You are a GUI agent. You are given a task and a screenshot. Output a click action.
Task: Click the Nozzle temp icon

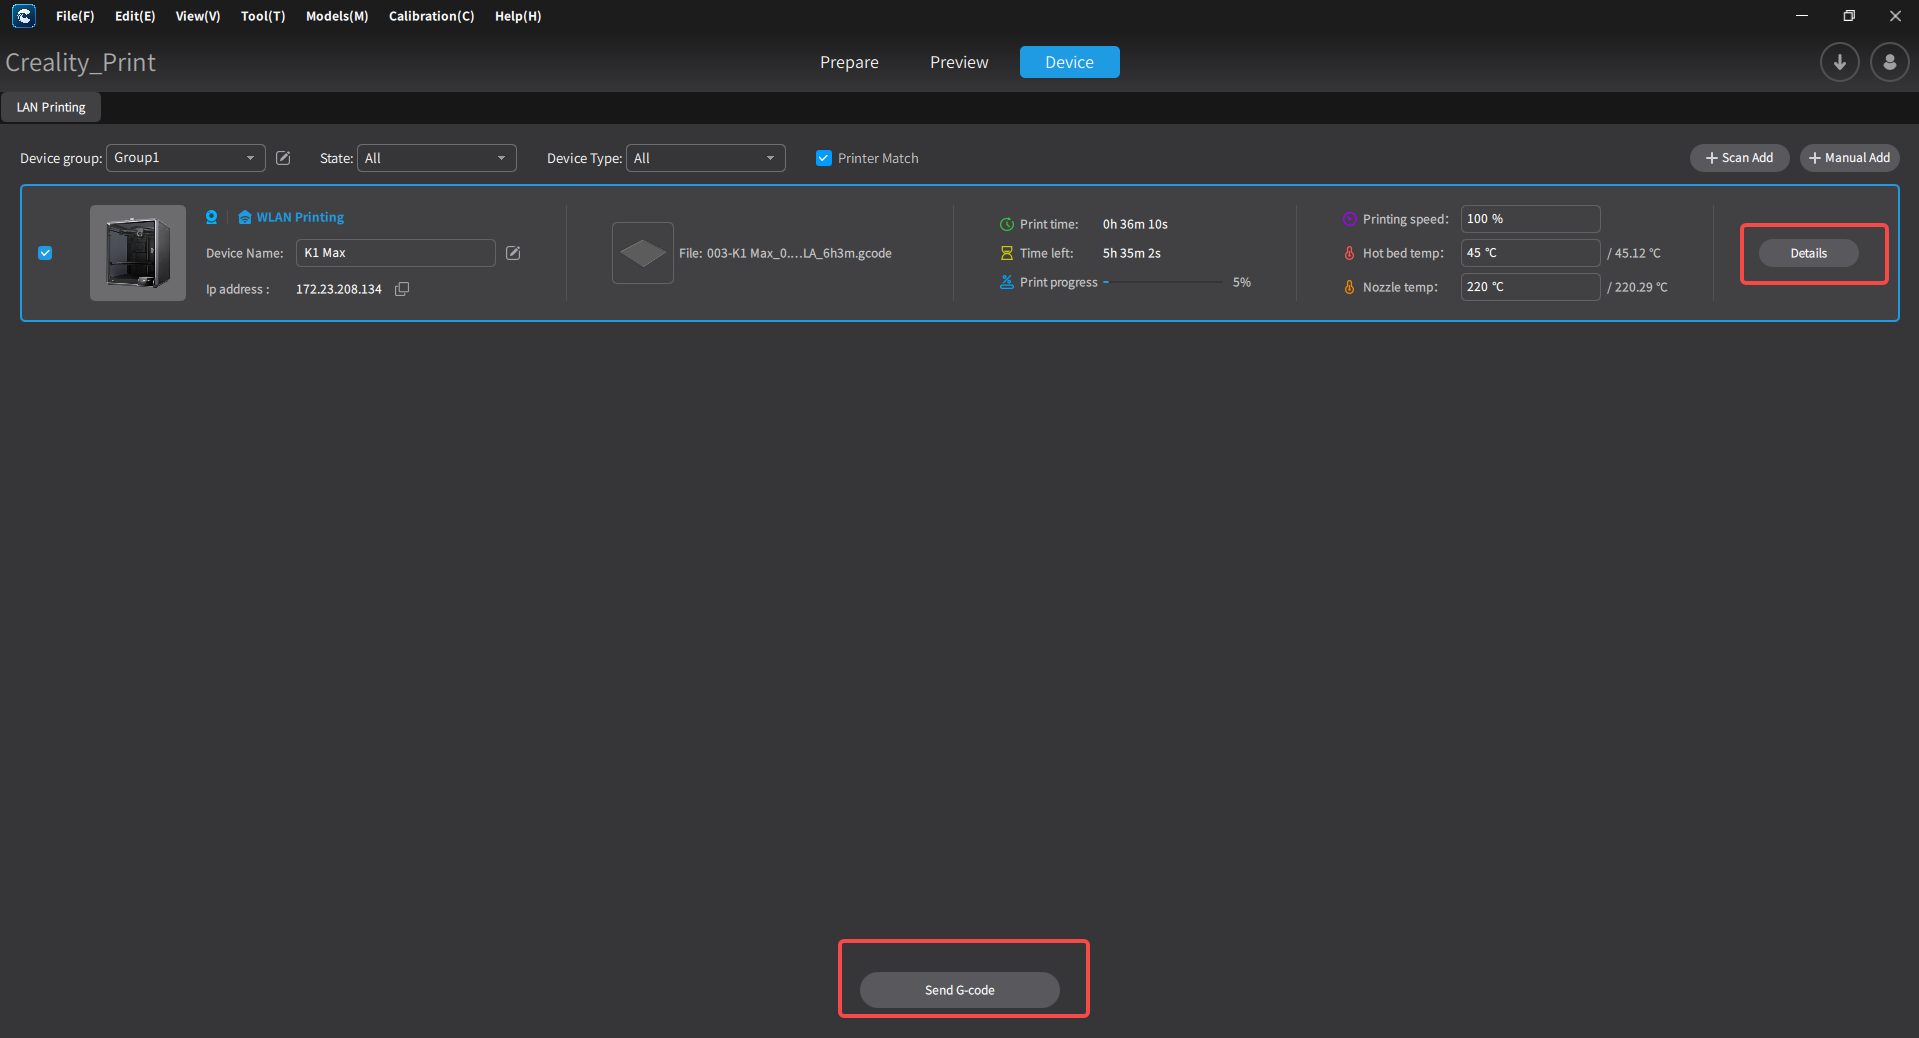pos(1350,287)
